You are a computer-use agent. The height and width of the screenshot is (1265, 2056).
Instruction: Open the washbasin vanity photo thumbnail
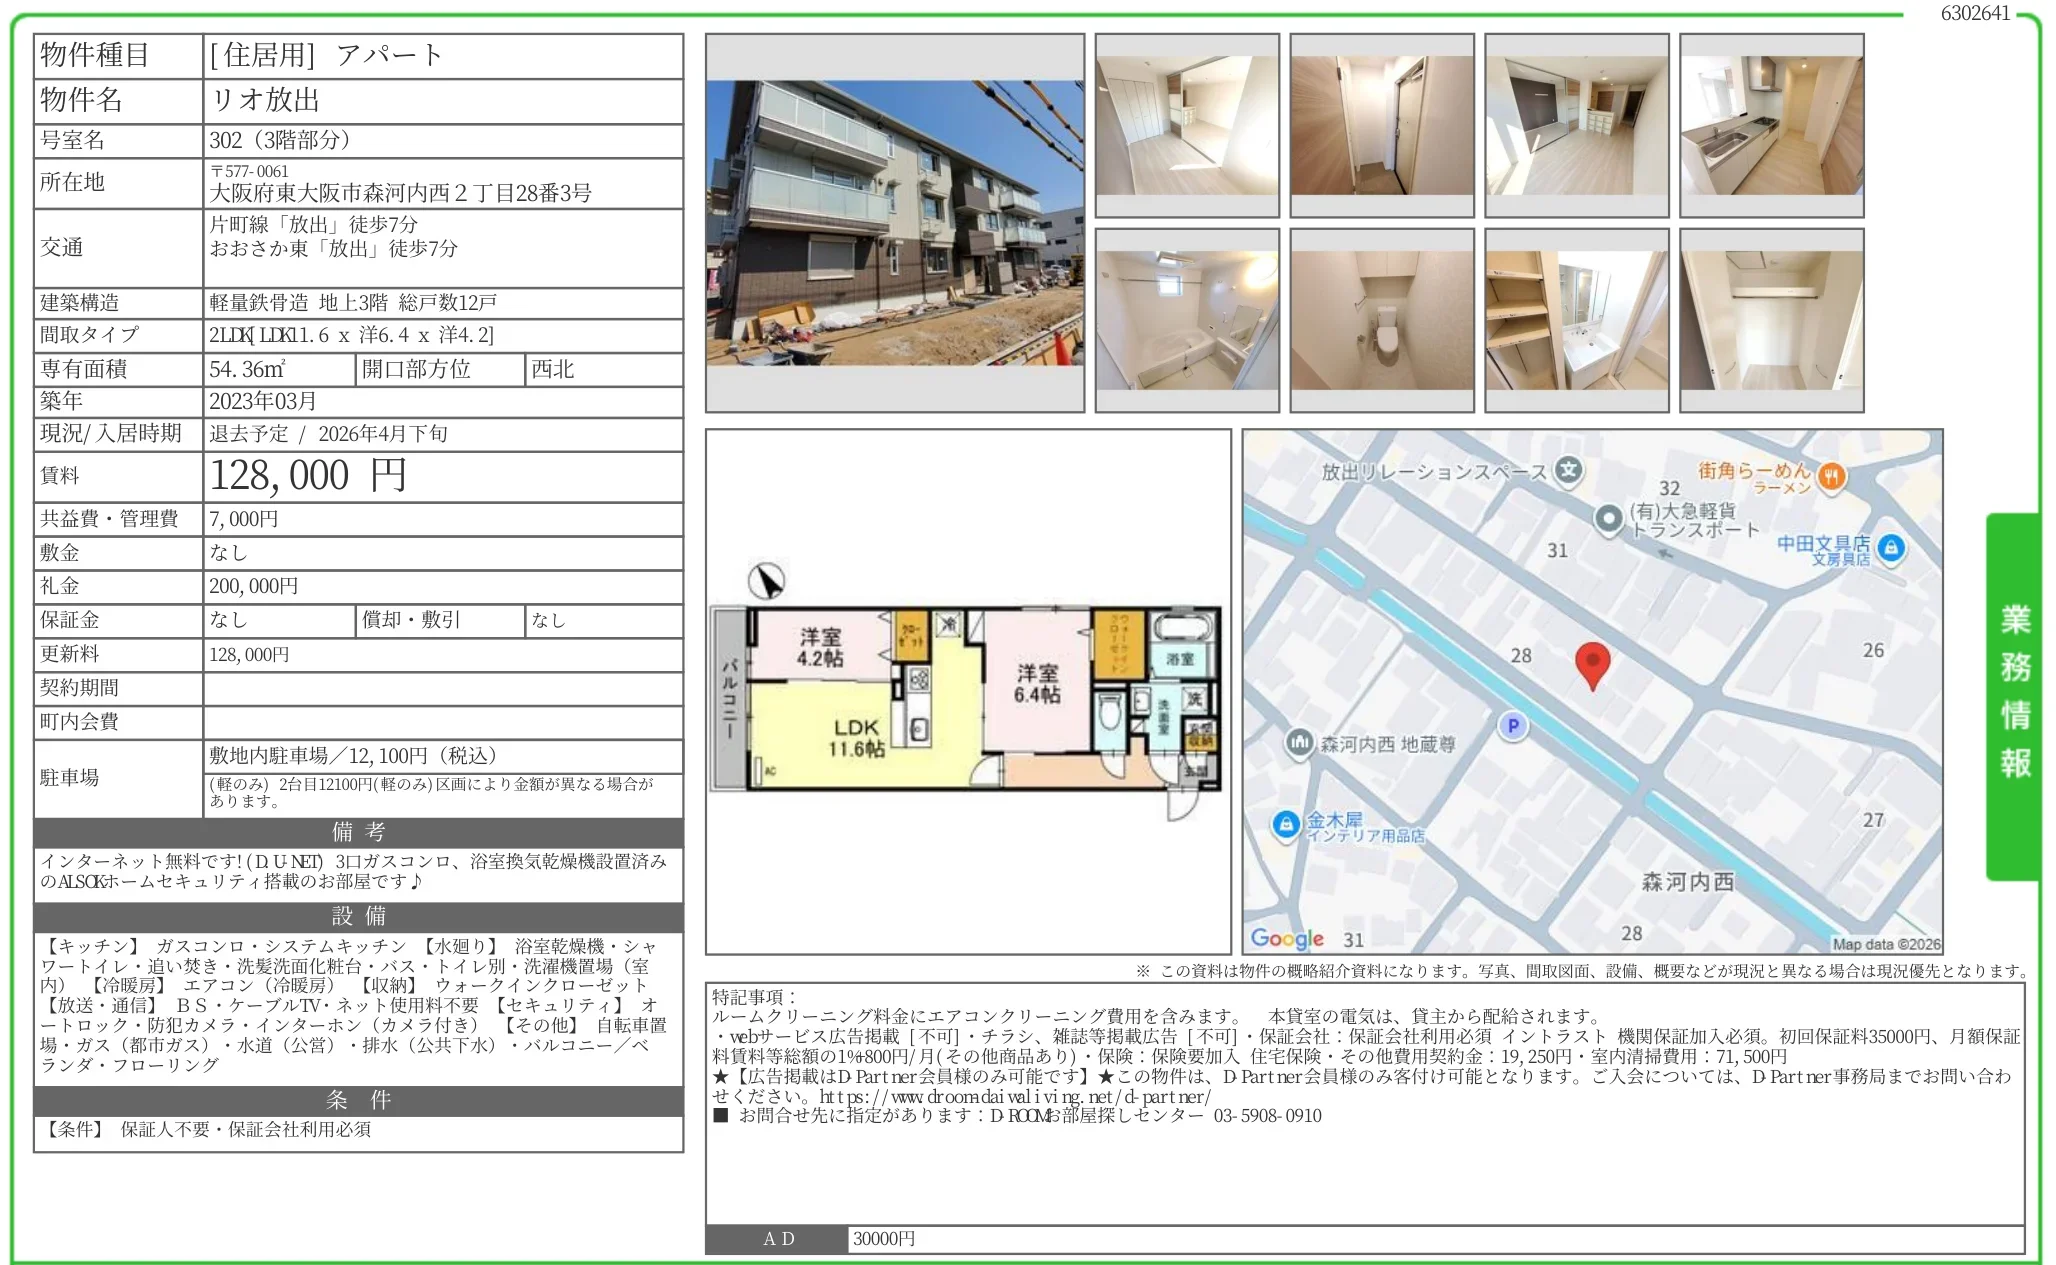[x=1576, y=320]
